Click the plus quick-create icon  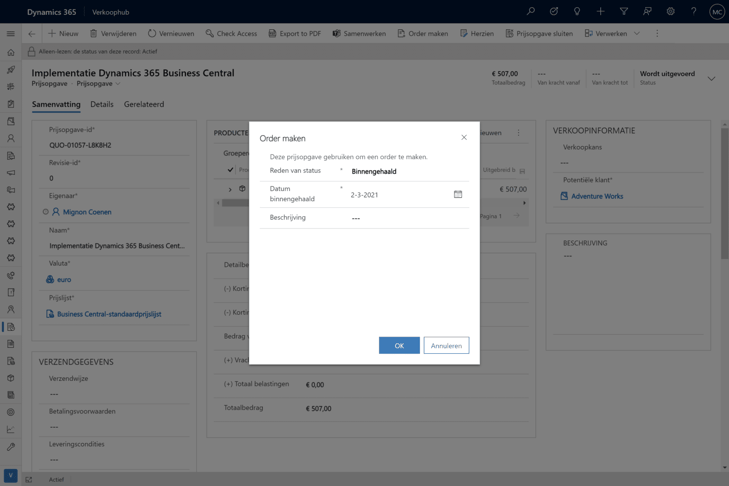tap(600, 12)
